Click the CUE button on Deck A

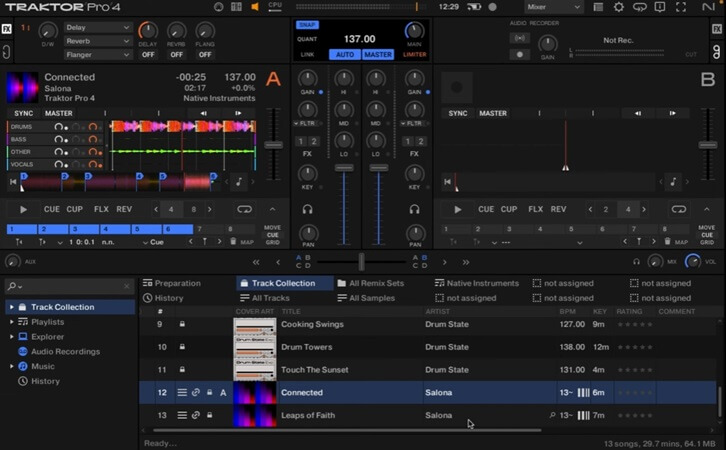(51, 209)
